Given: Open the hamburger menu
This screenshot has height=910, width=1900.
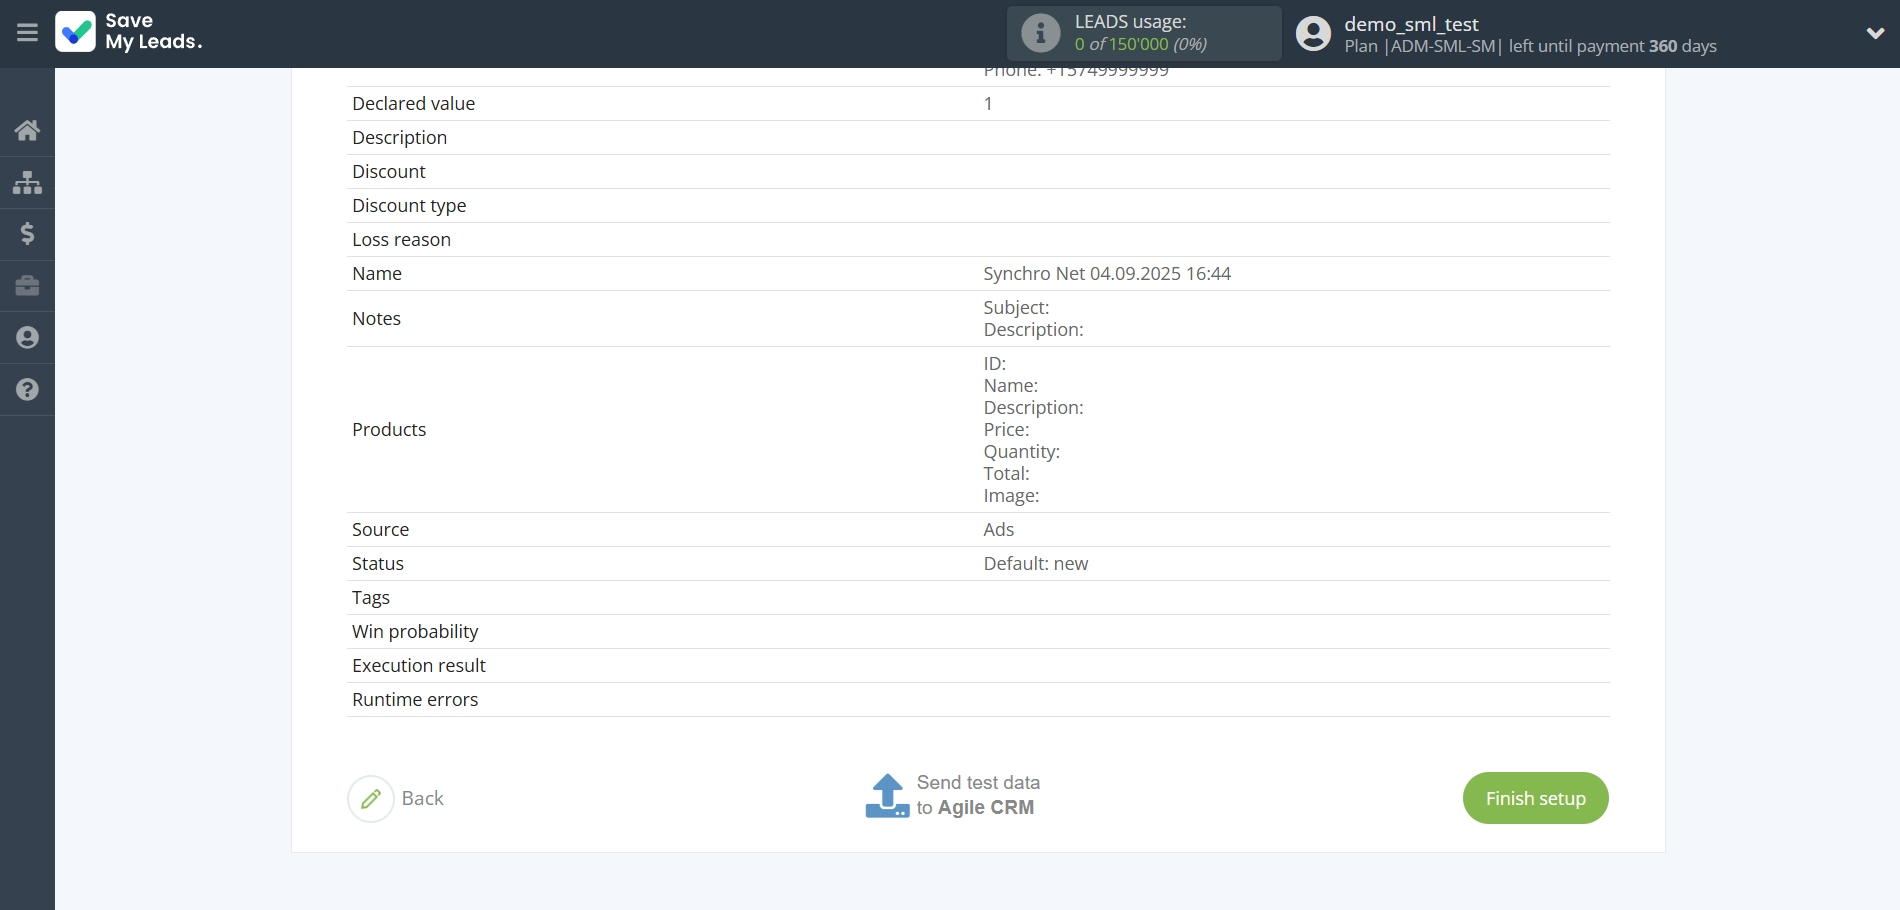Looking at the screenshot, I should point(27,33).
